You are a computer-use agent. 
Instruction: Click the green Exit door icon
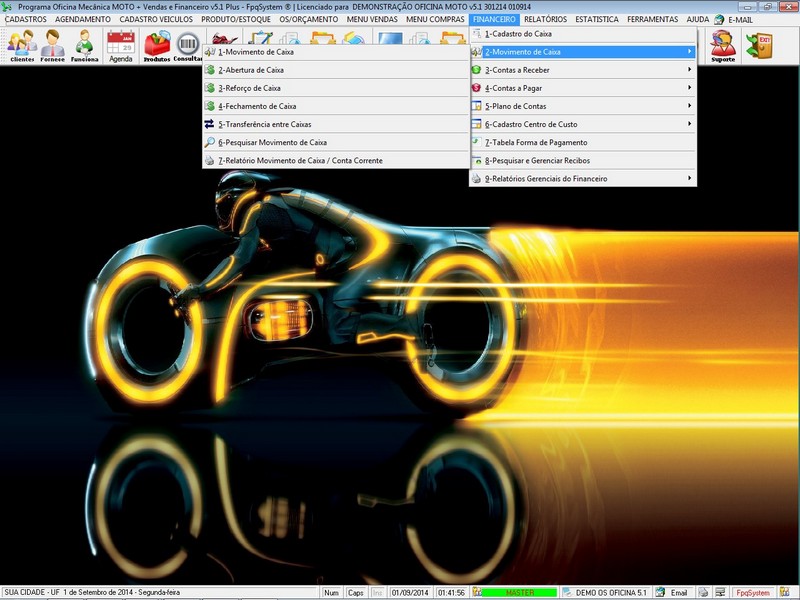pyautogui.click(x=759, y=44)
